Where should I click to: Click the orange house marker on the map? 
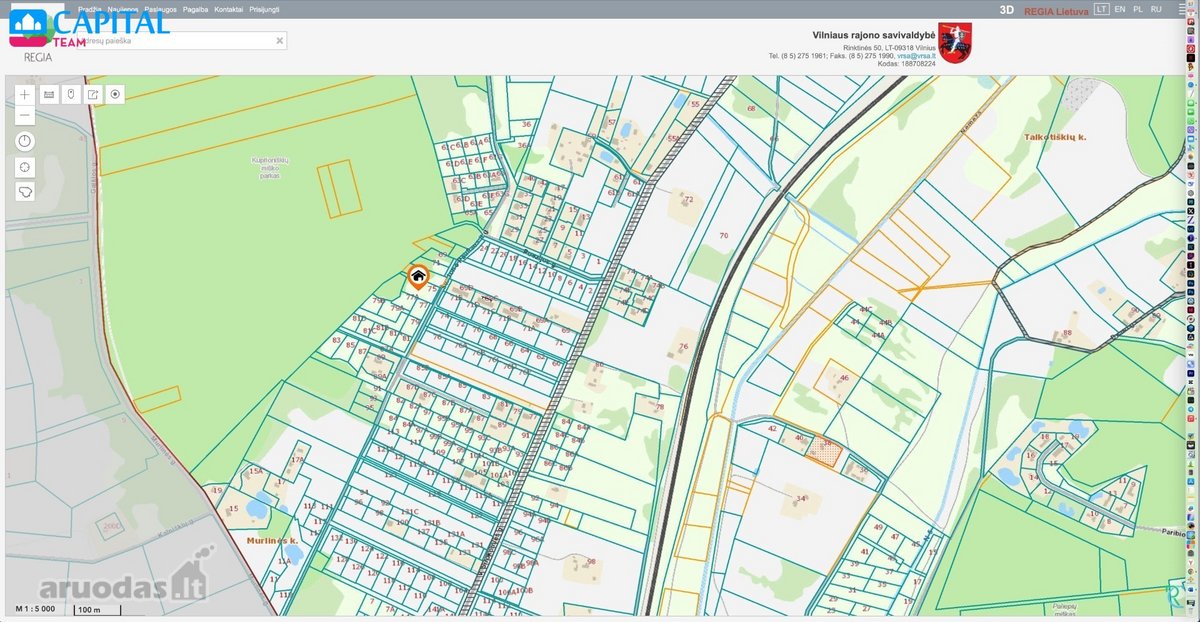click(418, 276)
